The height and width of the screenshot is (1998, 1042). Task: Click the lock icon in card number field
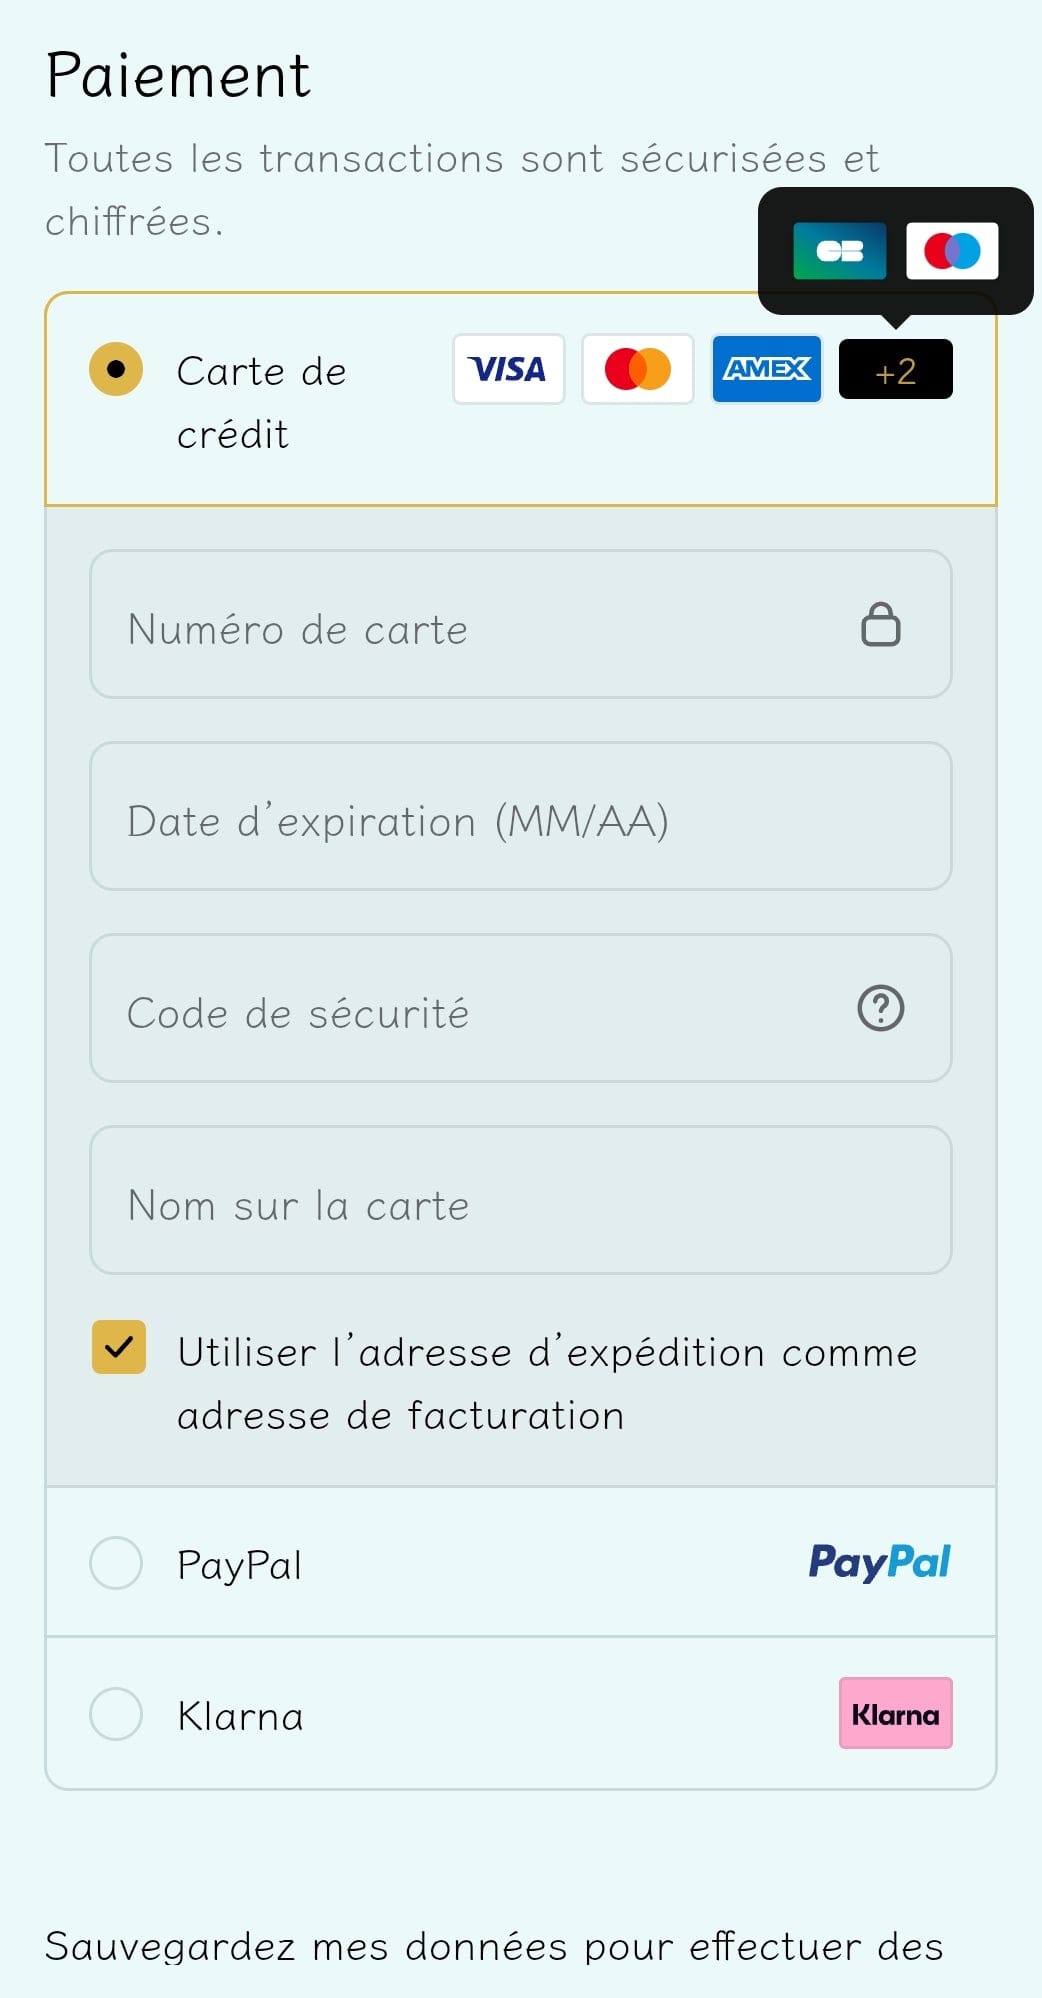coord(880,625)
